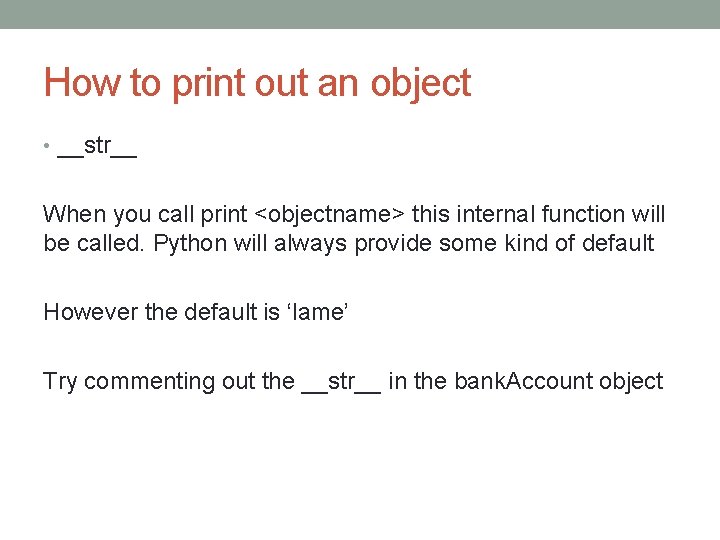This screenshot has height=540, width=720.
Task: Click the slide title 'How to print out an object'
Action: coord(258,84)
